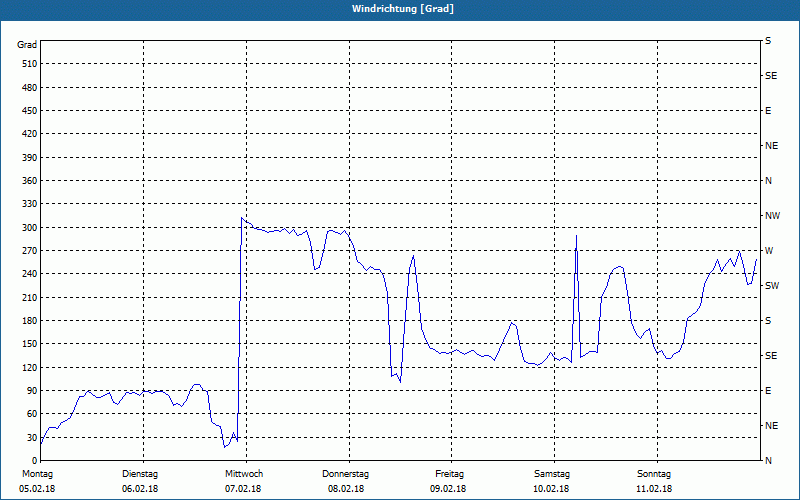Select the 0 y-axis value
The height and width of the screenshot is (500, 800).
pos(35,461)
